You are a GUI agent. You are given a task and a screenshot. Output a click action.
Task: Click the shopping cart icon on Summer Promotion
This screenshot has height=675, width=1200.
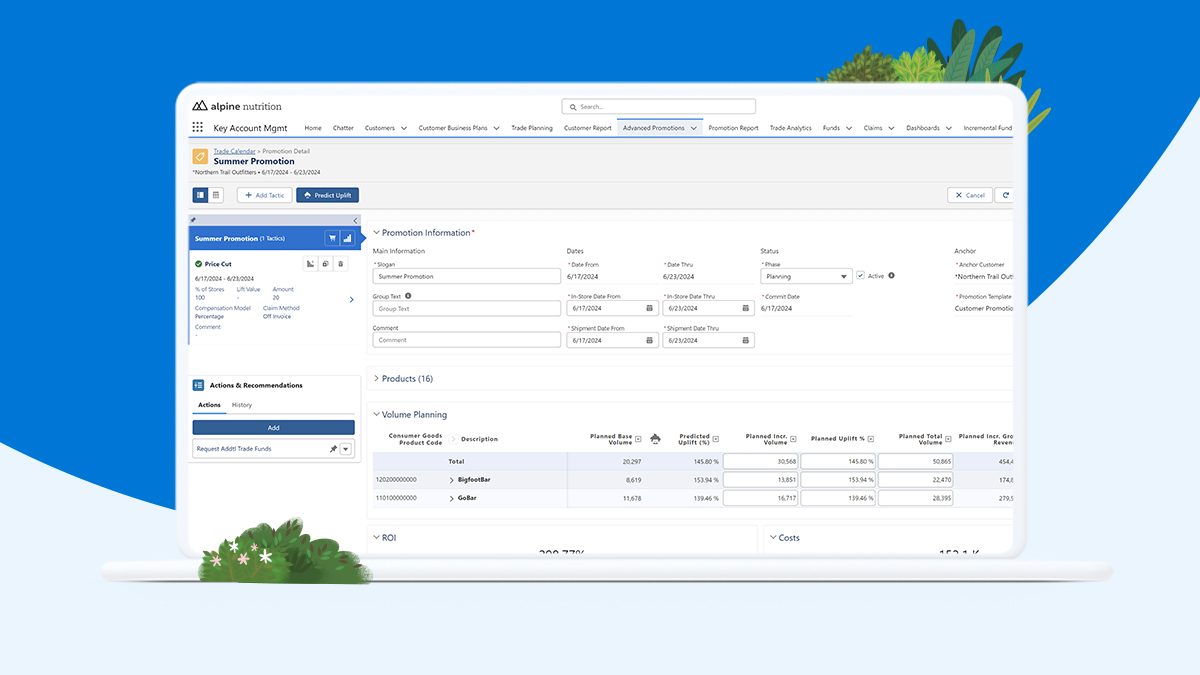coord(332,238)
